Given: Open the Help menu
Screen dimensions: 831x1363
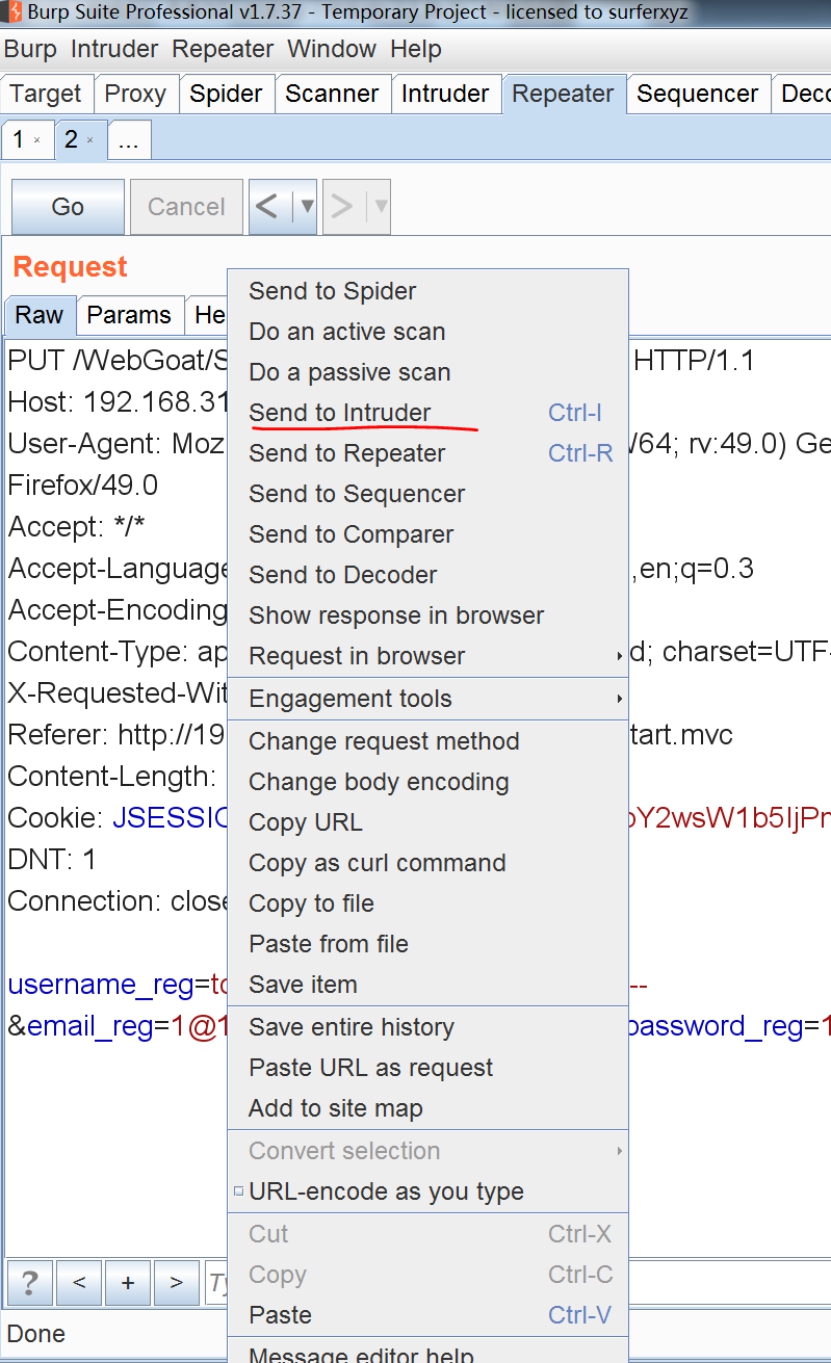Looking at the screenshot, I should point(416,49).
